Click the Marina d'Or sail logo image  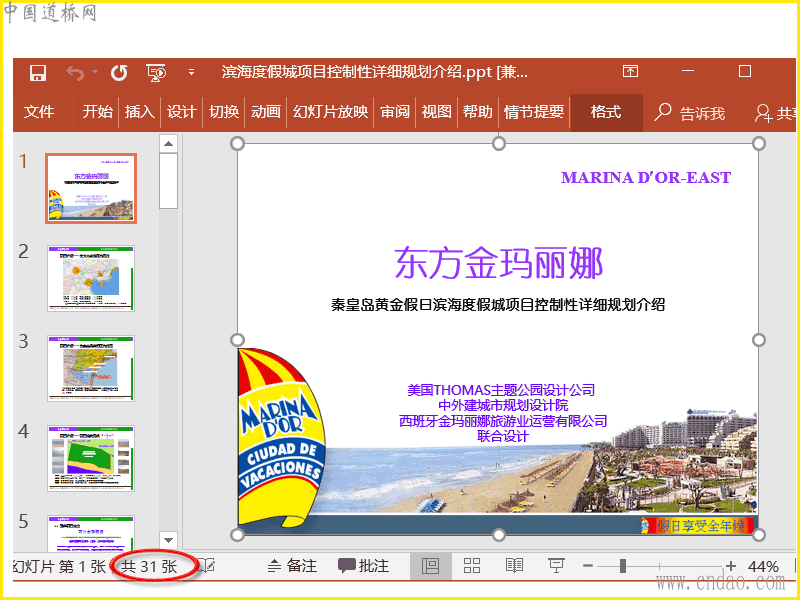(x=282, y=438)
